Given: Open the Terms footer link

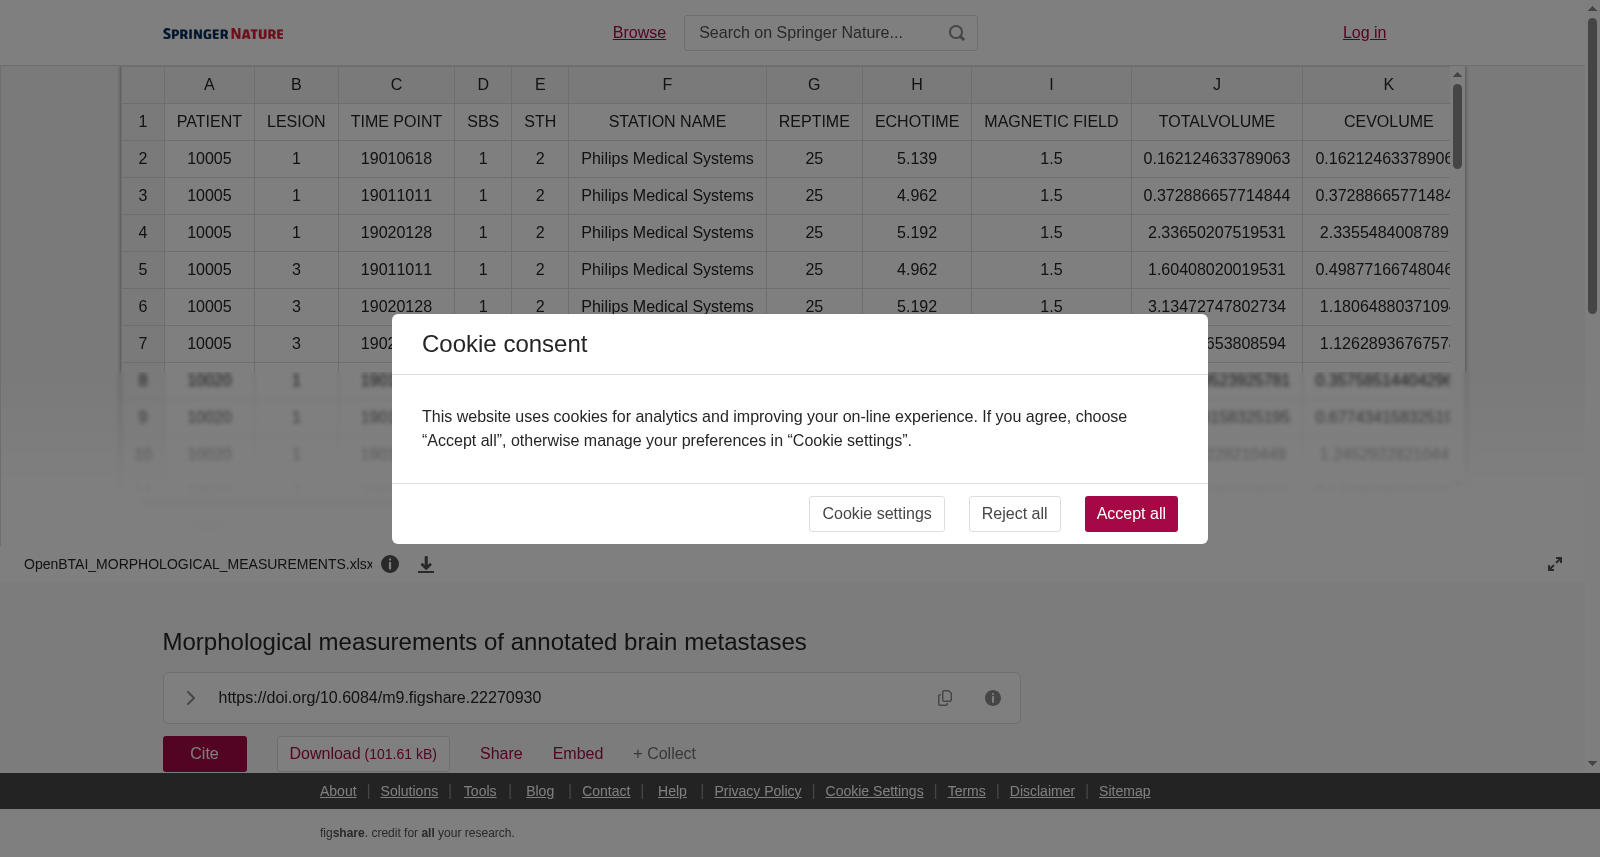Looking at the screenshot, I should coord(966,791).
